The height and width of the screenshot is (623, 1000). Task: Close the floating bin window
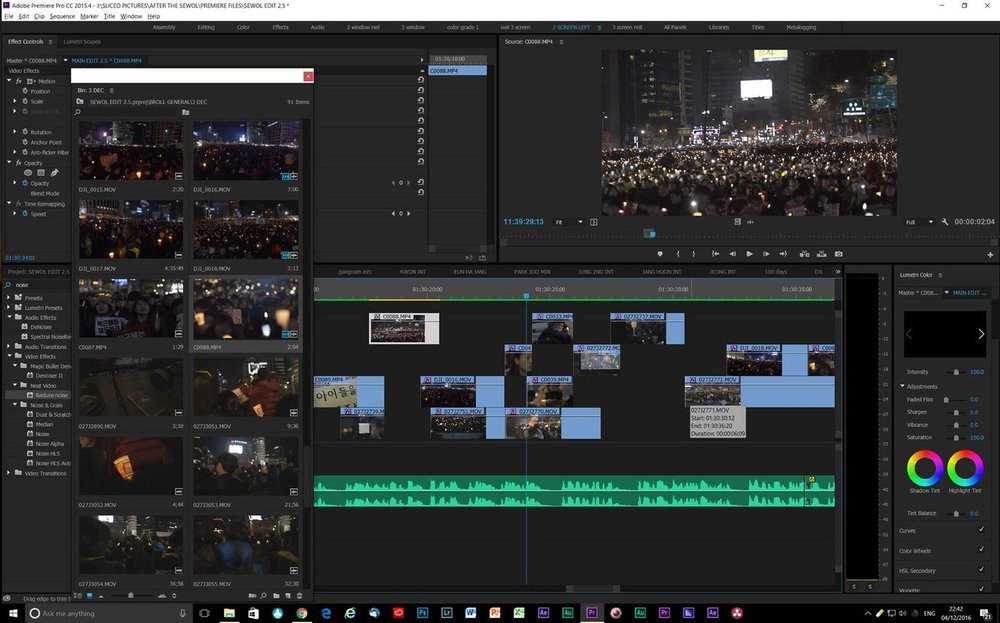[x=308, y=76]
